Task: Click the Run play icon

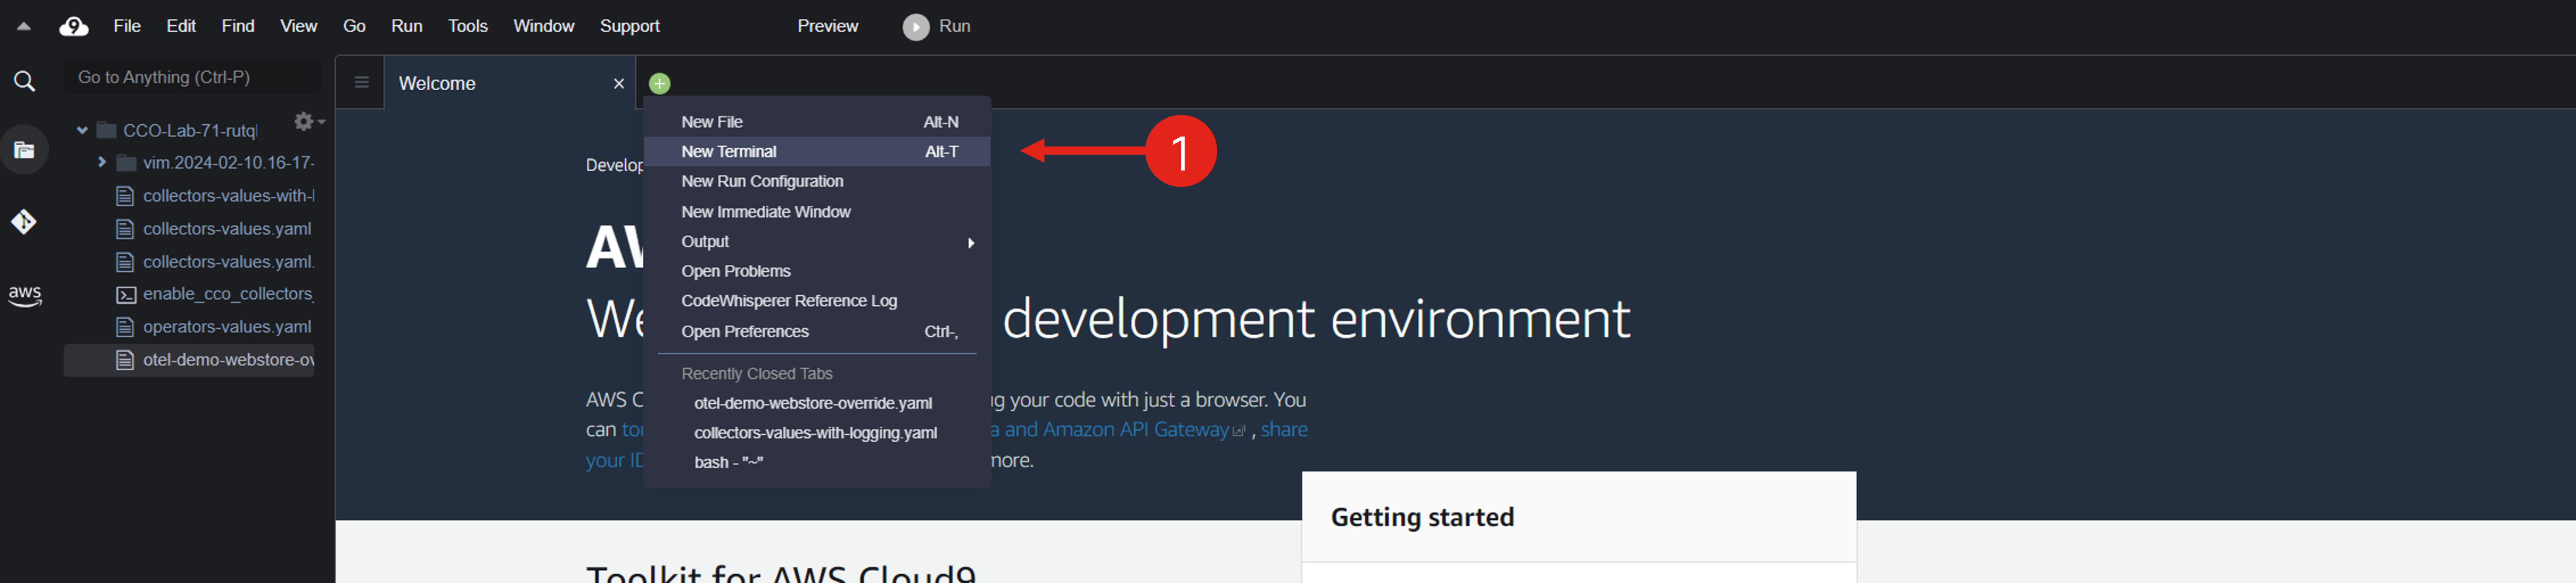Action: point(915,27)
